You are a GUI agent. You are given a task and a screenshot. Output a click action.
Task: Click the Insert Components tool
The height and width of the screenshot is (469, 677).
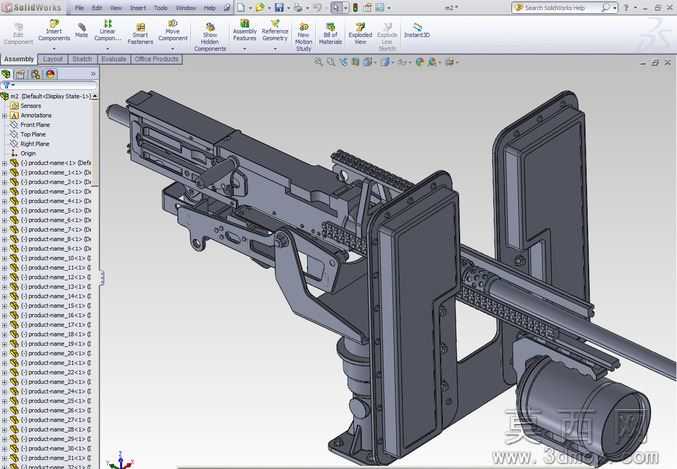point(54,30)
